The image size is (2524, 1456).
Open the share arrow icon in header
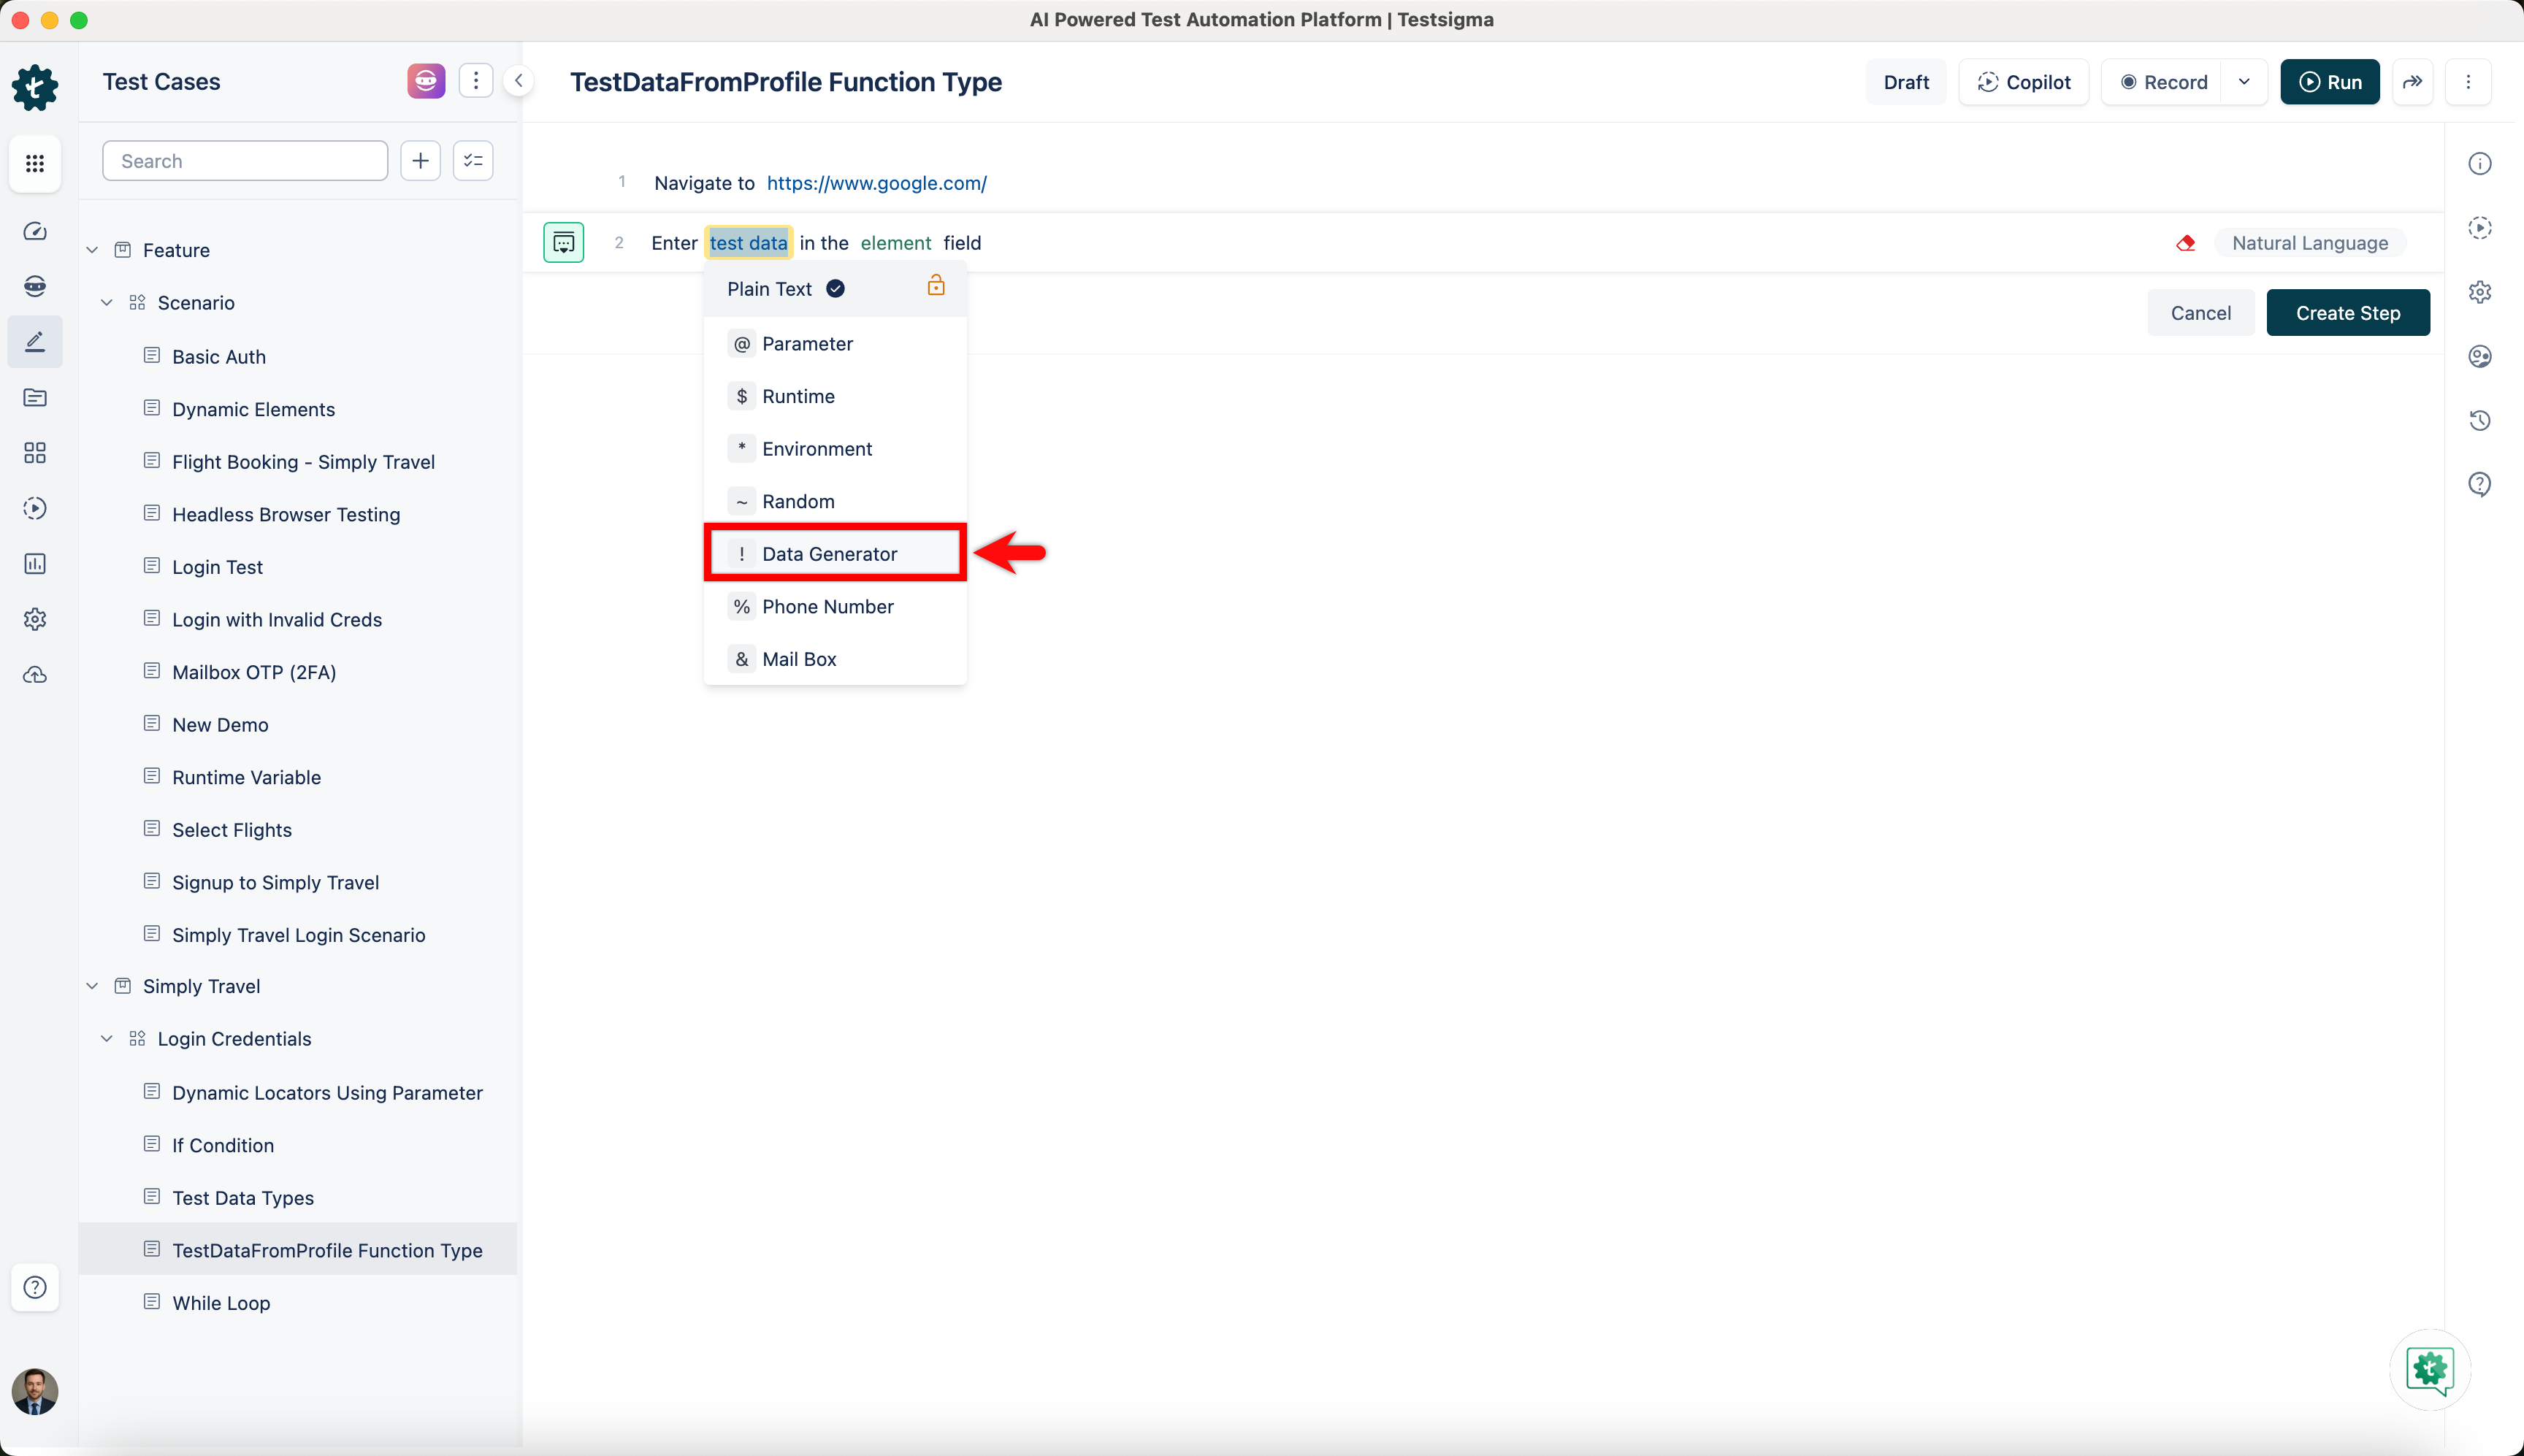tap(2413, 82)
